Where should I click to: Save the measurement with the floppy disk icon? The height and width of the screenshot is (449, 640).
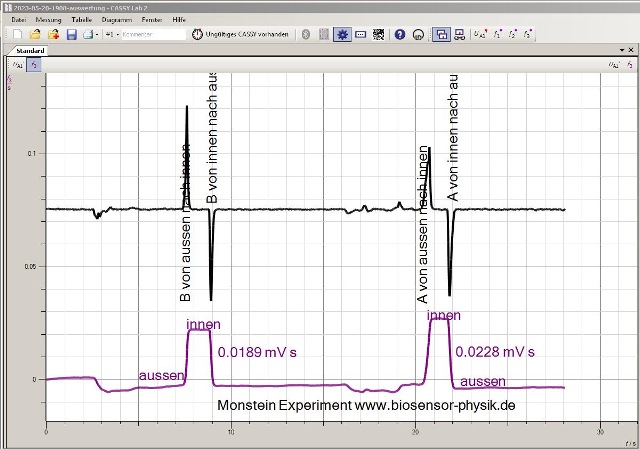tap(71, 34)
